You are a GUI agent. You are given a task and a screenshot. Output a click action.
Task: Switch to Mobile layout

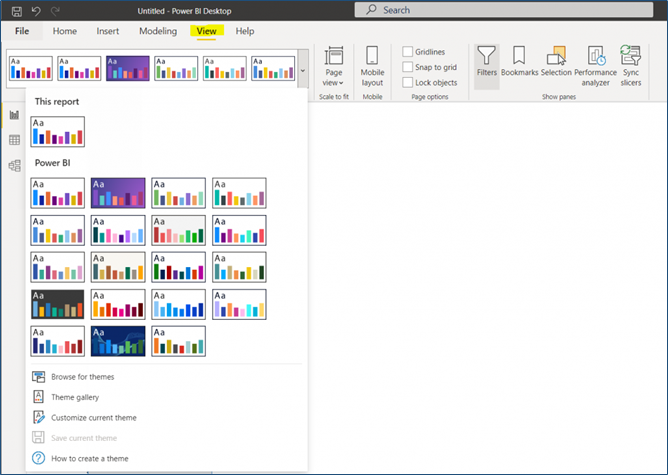pos(372,66)
